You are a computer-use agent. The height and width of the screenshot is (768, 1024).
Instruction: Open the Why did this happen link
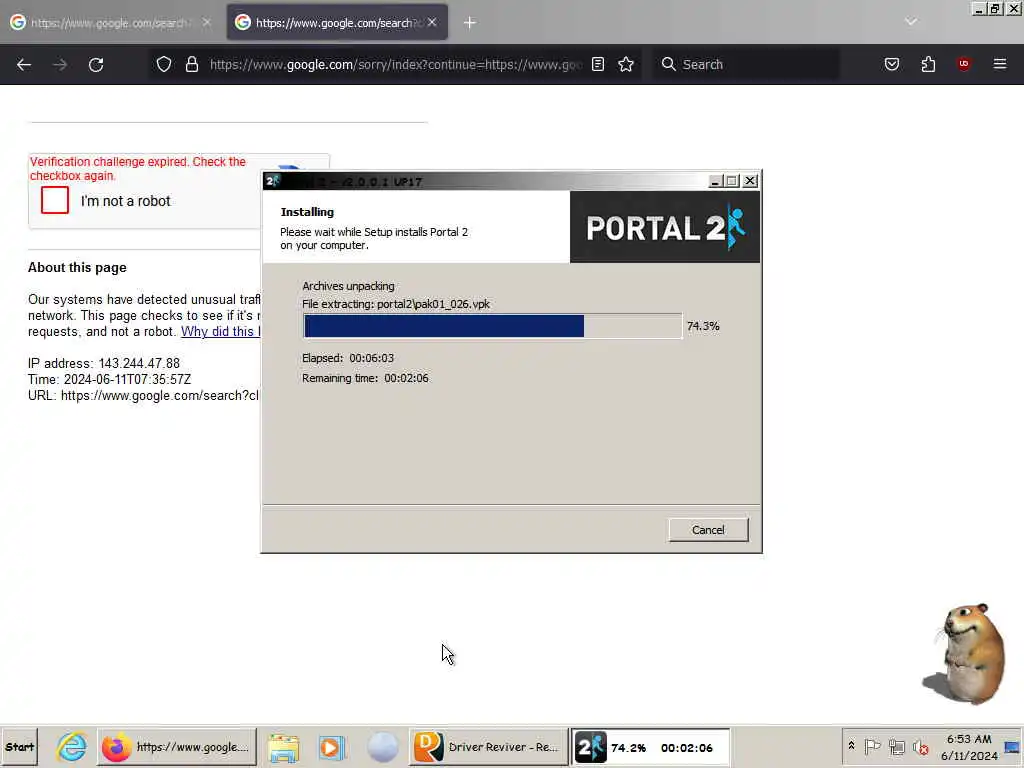pos(220,332)
